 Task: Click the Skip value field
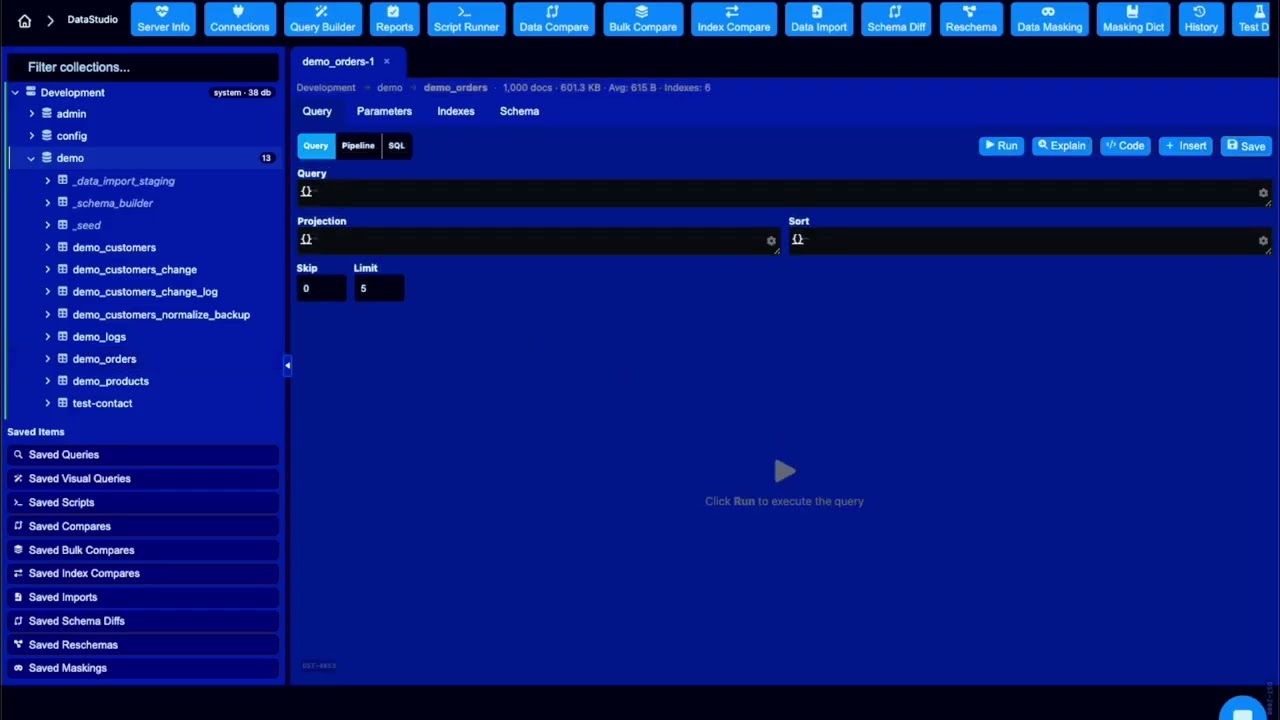coord(321,289)
